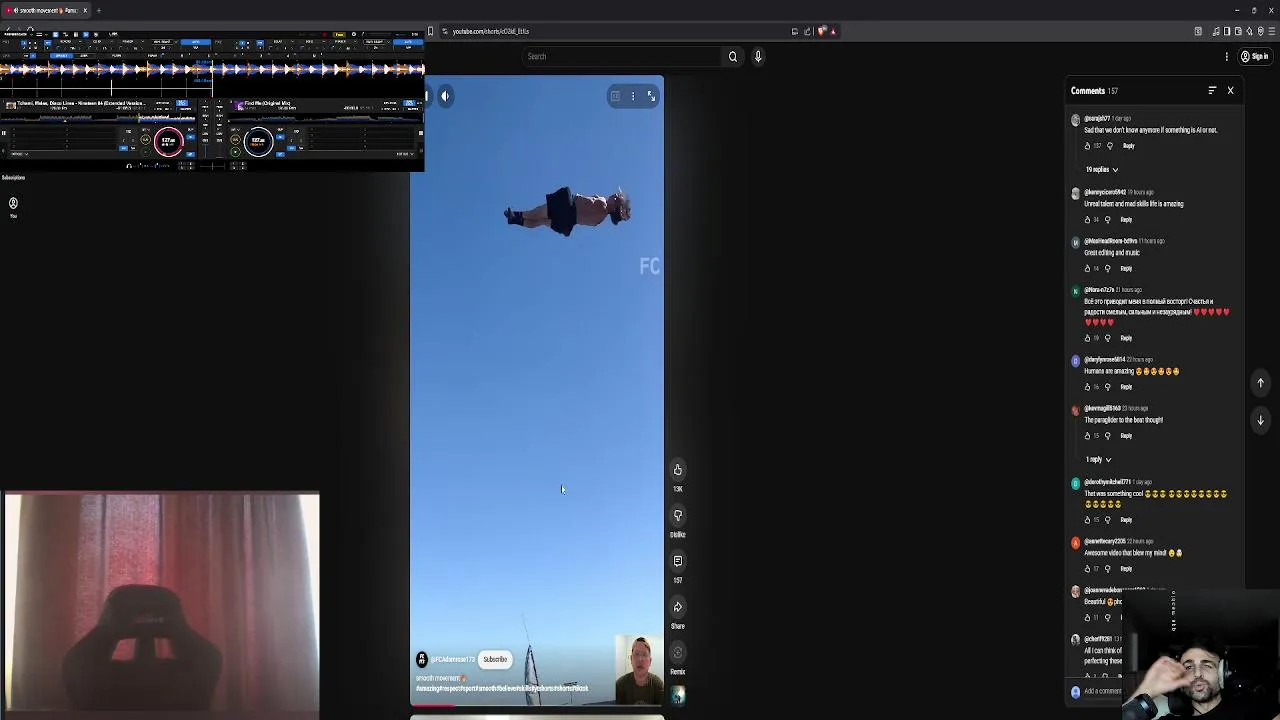Dislike the 'Sad that we don't know' comment
The image size is (1280, 720).
(1110, 146)
